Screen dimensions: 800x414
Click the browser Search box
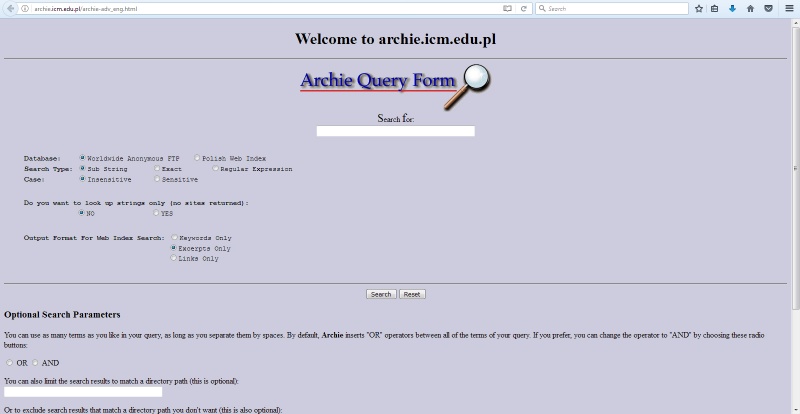[612, 9]
